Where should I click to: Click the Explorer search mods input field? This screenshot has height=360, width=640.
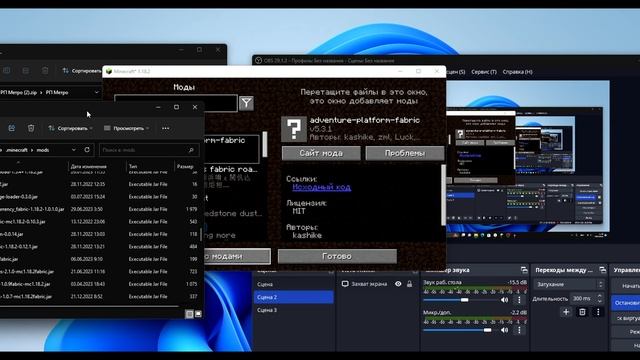pos(149,150)
